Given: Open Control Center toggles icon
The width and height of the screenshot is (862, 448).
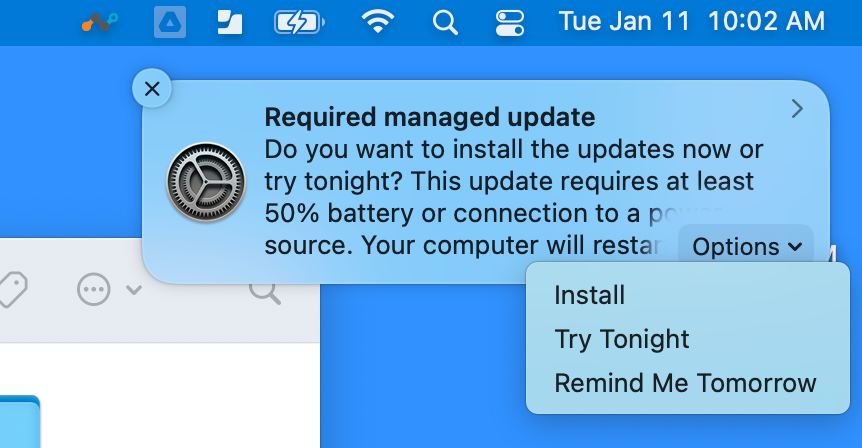Looking at the screenshot, I should coord(510,23).
